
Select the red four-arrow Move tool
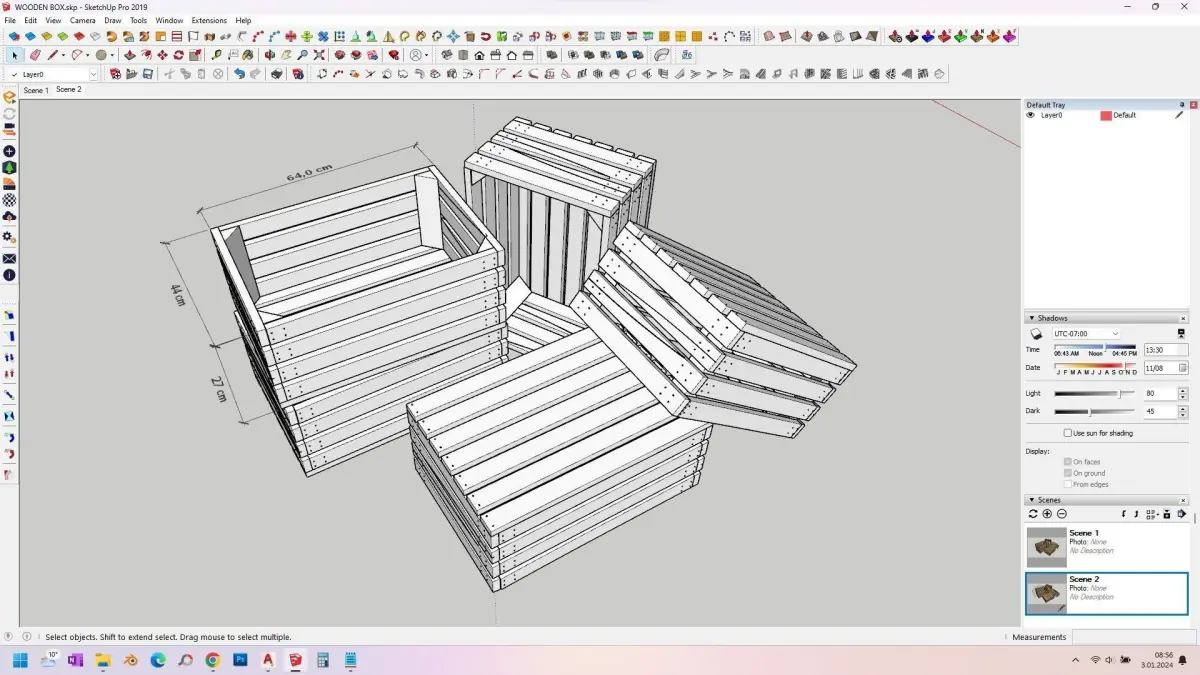162,55
